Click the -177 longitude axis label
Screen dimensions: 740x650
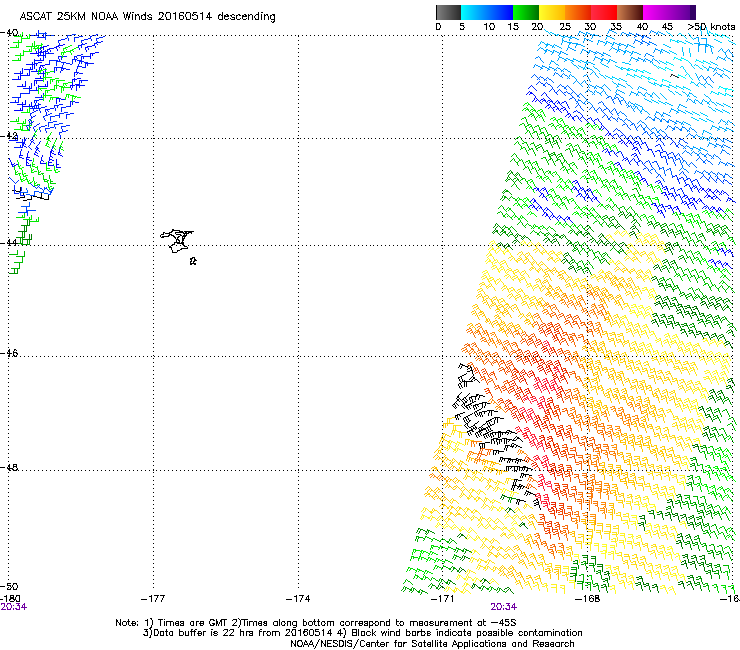click(153, 599)
